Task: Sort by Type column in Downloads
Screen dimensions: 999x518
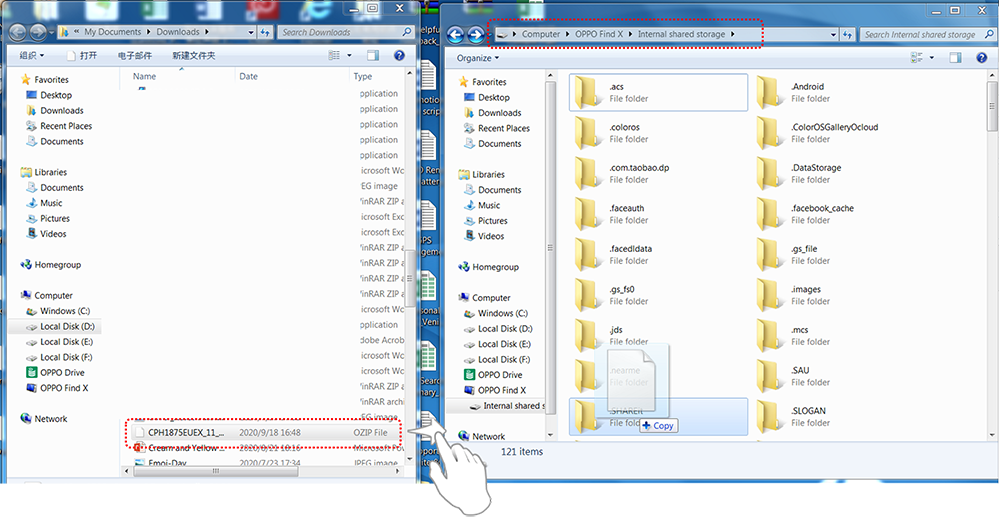Action: click(x=377, y=76)
